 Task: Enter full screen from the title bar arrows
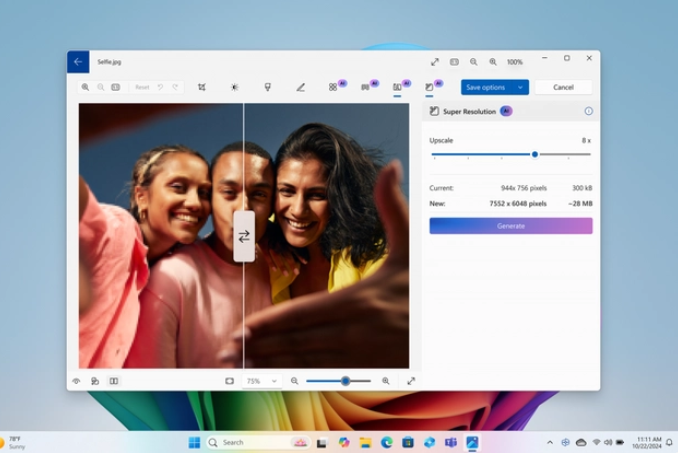tap(435, 62)
